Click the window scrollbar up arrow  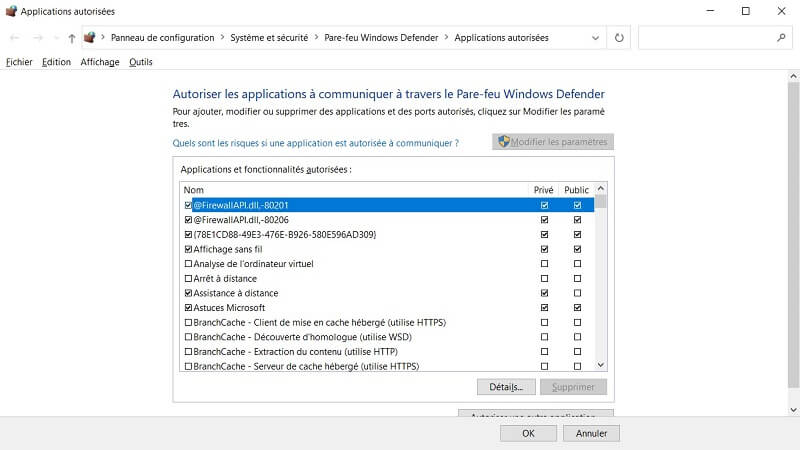(793, 76)
